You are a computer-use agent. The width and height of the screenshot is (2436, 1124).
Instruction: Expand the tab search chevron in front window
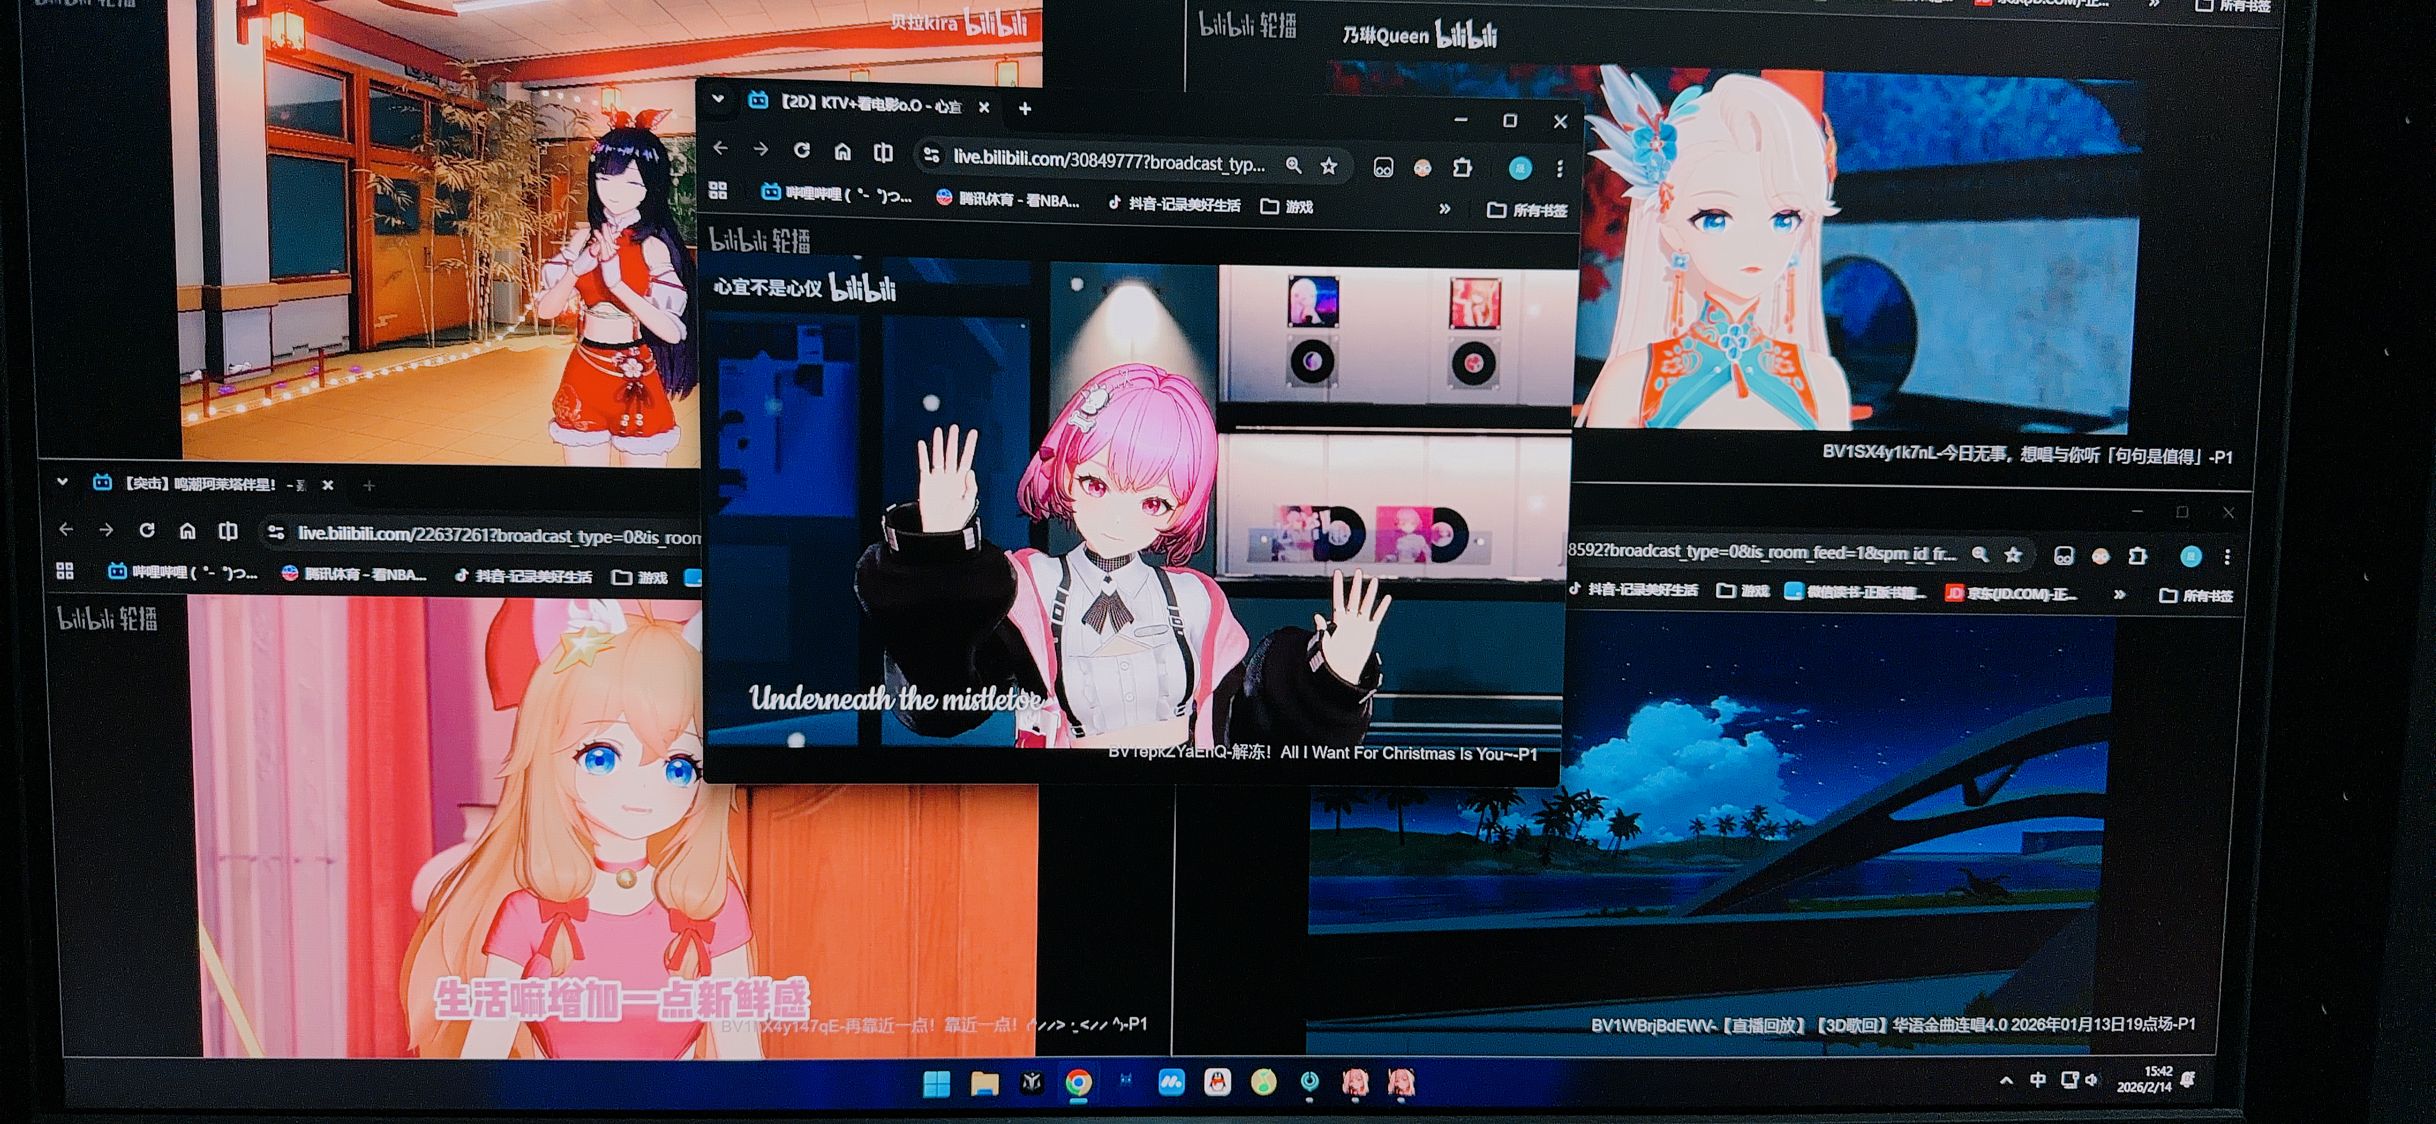(718, 99)
